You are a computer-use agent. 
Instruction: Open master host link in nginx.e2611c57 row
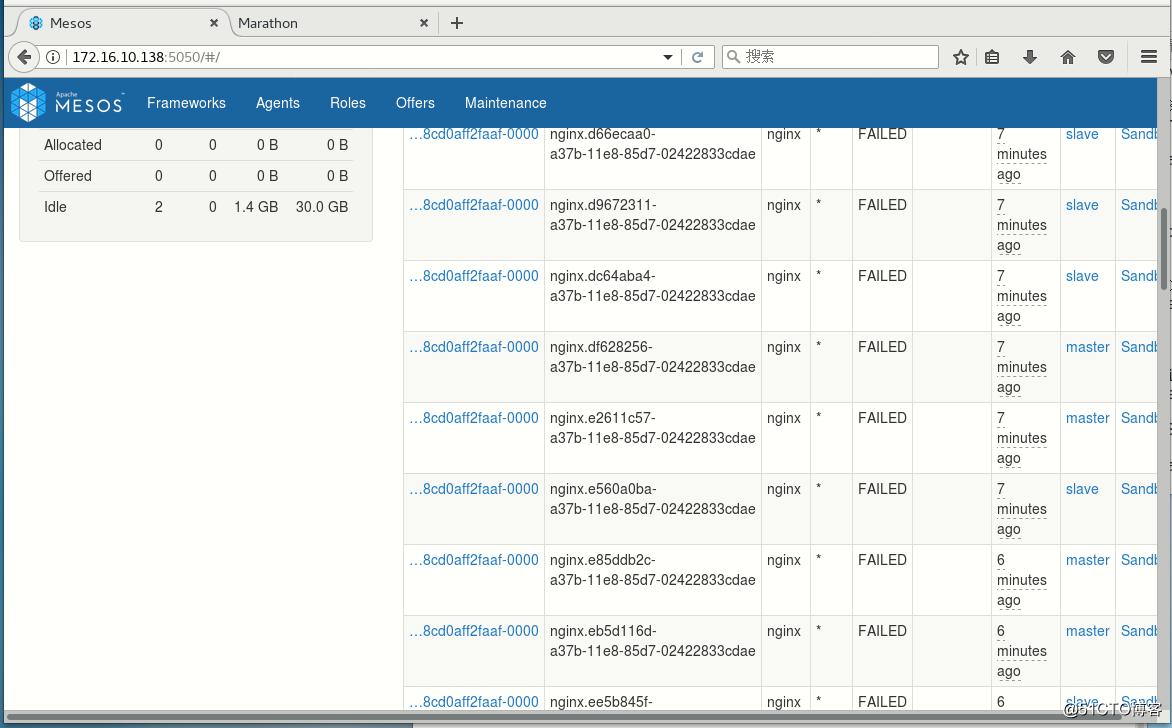click(x=1088, y=418)
